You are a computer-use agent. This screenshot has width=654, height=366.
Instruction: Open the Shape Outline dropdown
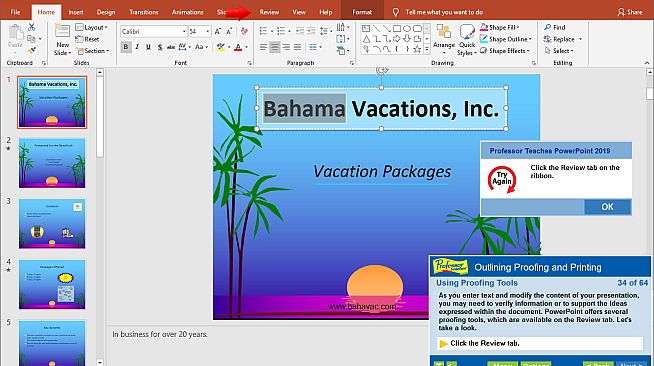click(506, 39)
